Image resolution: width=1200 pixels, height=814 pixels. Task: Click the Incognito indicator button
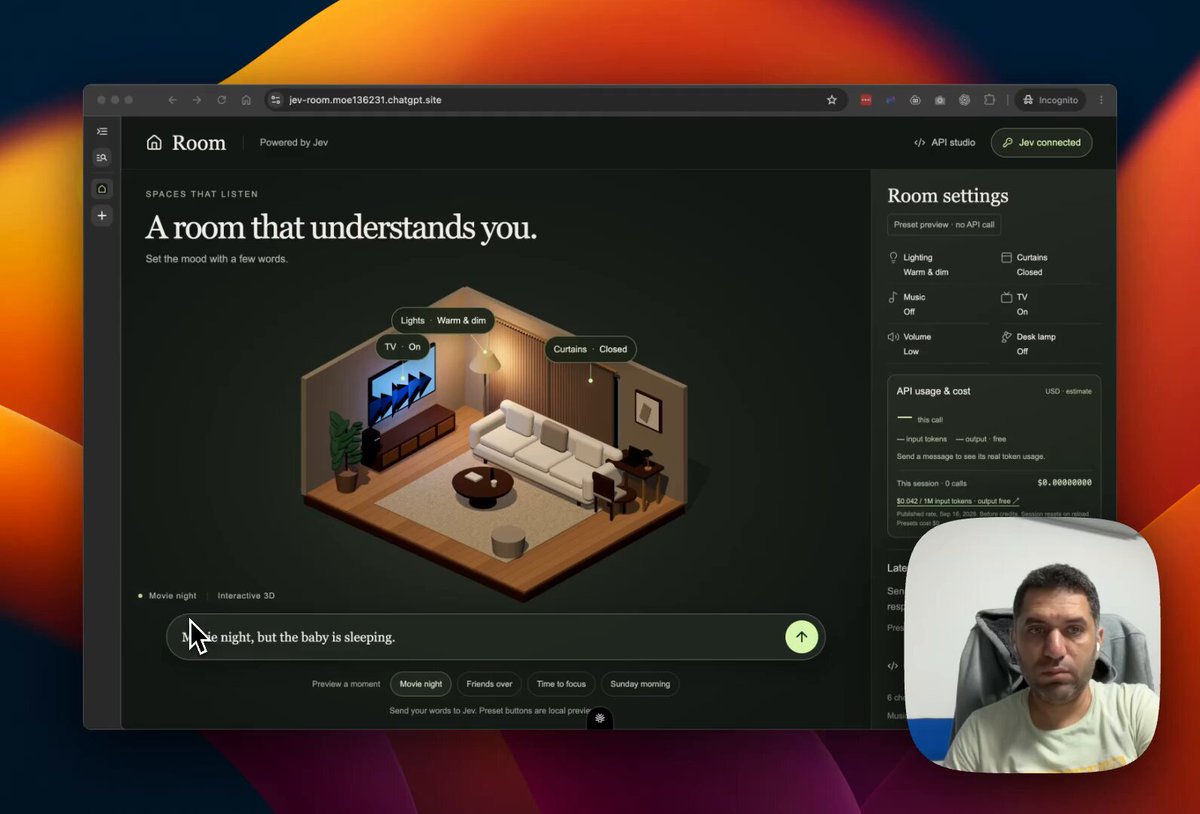(x=1050, y=100)
